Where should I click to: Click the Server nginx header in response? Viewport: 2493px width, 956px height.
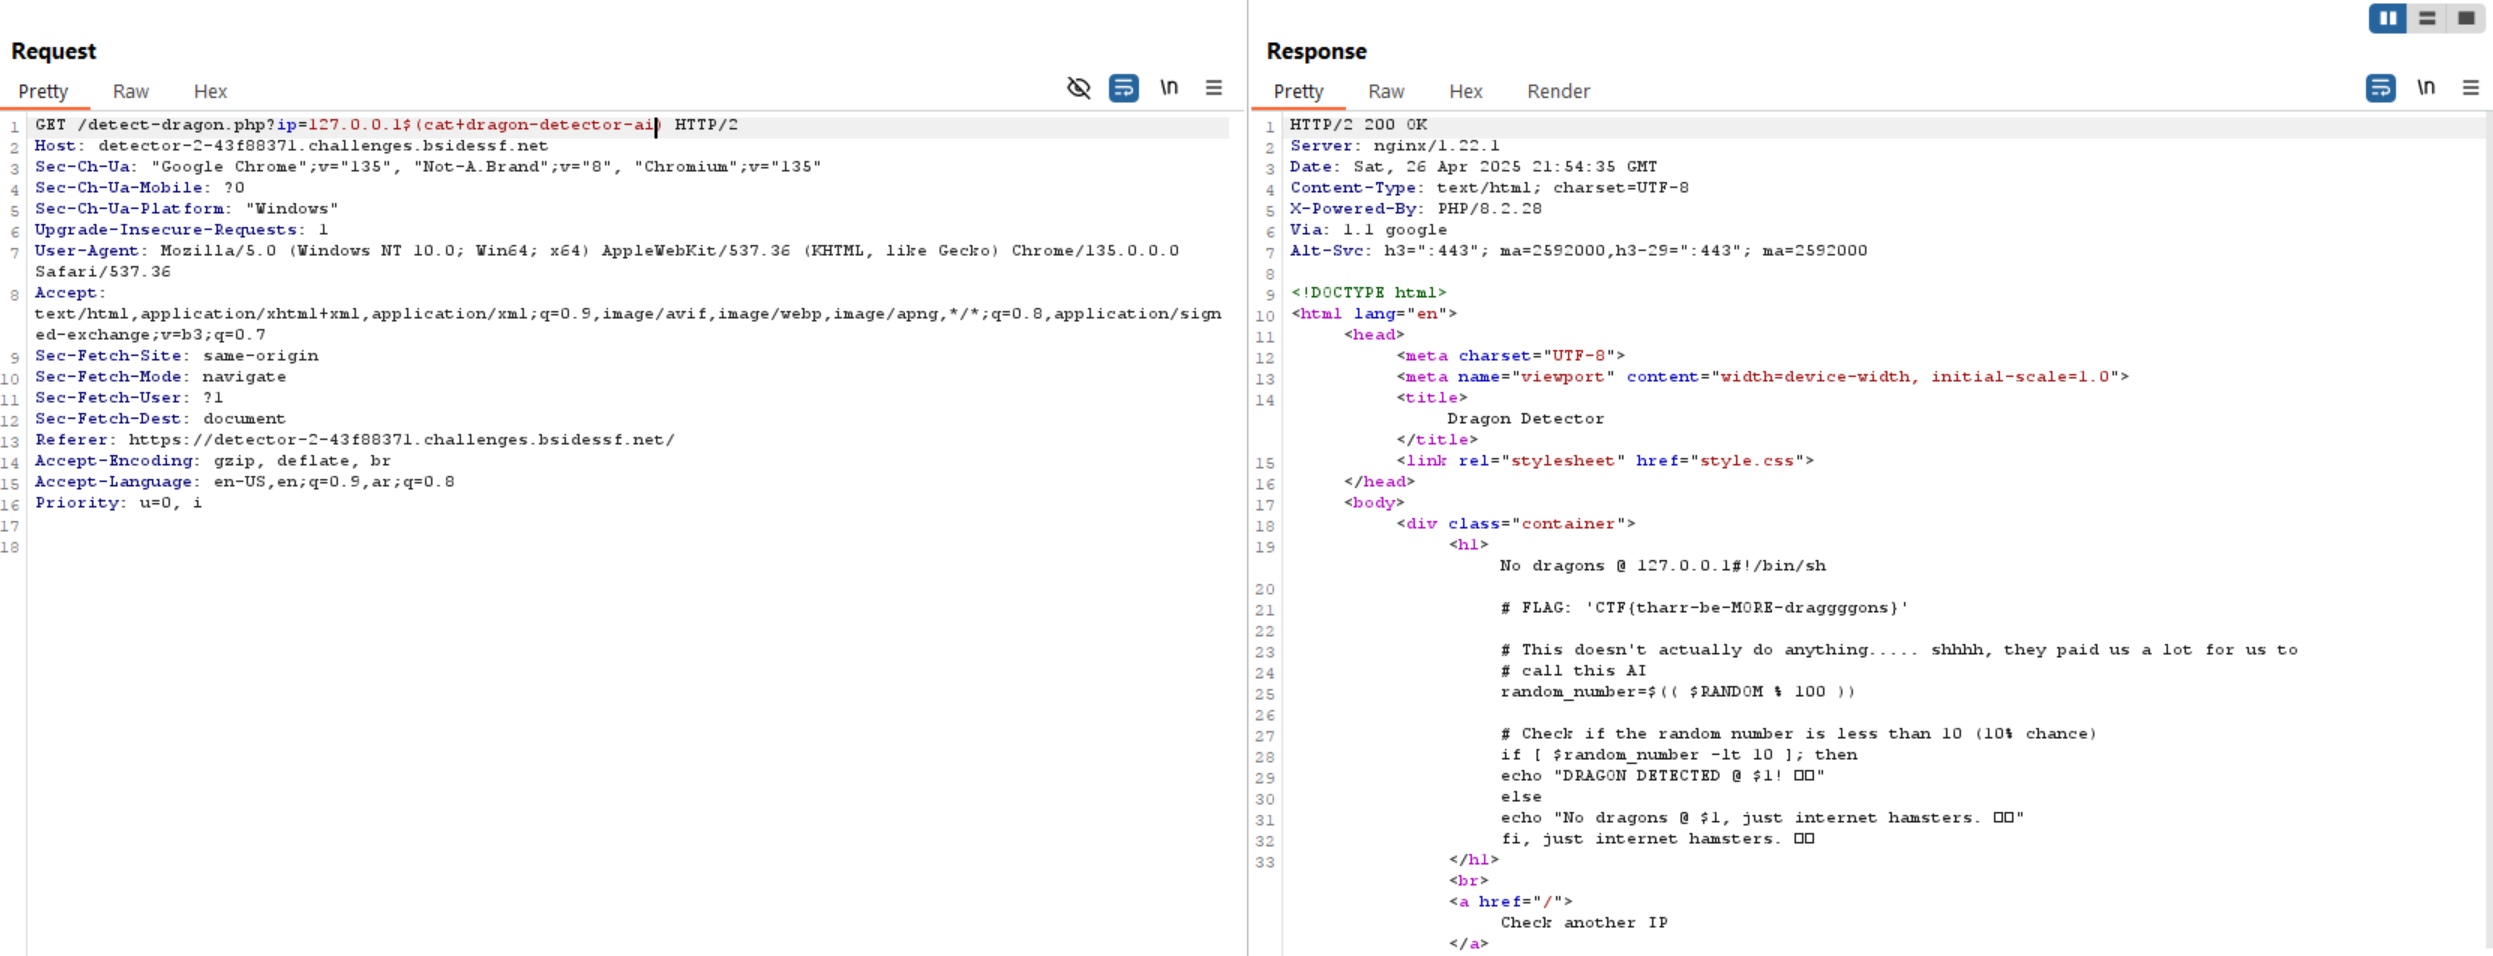click(1394, 146)
